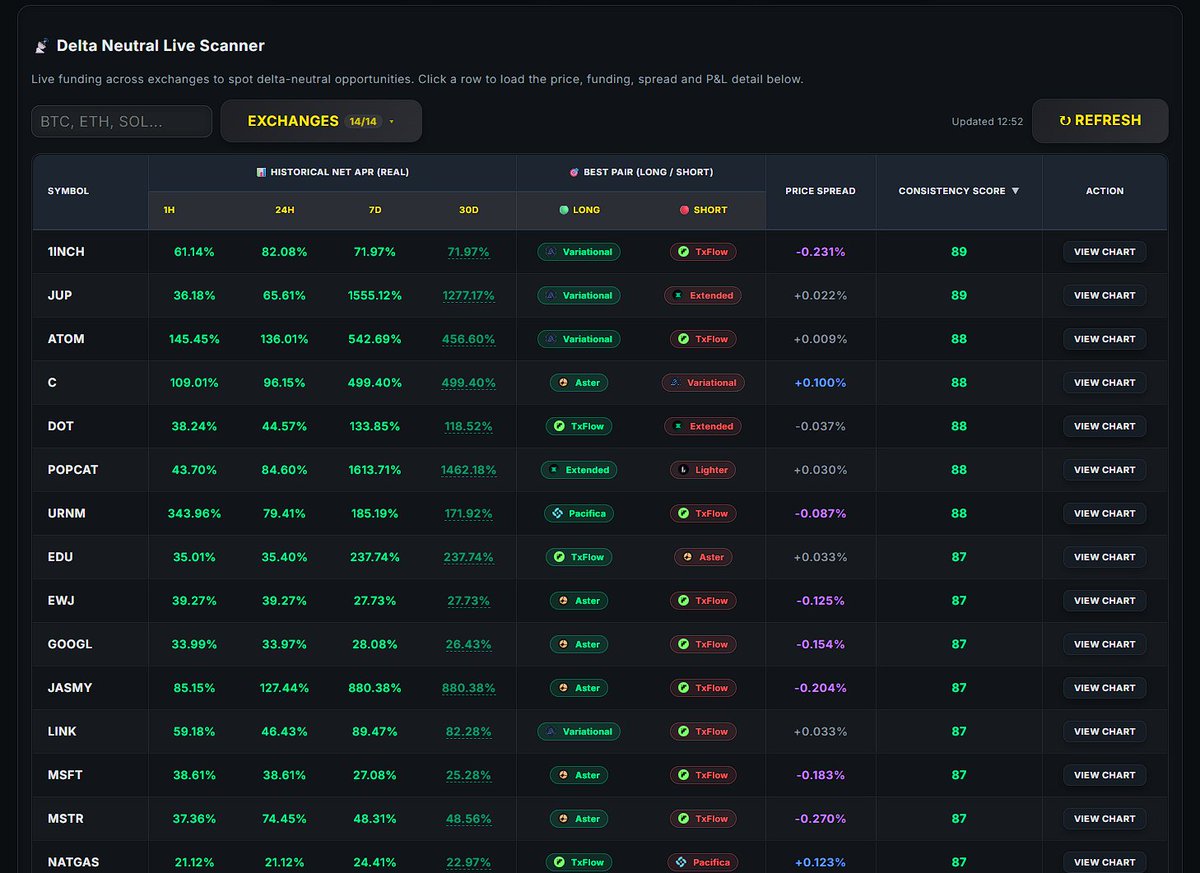Select the JASMY symbol row

pyautogui.click(x=600, y=688)
